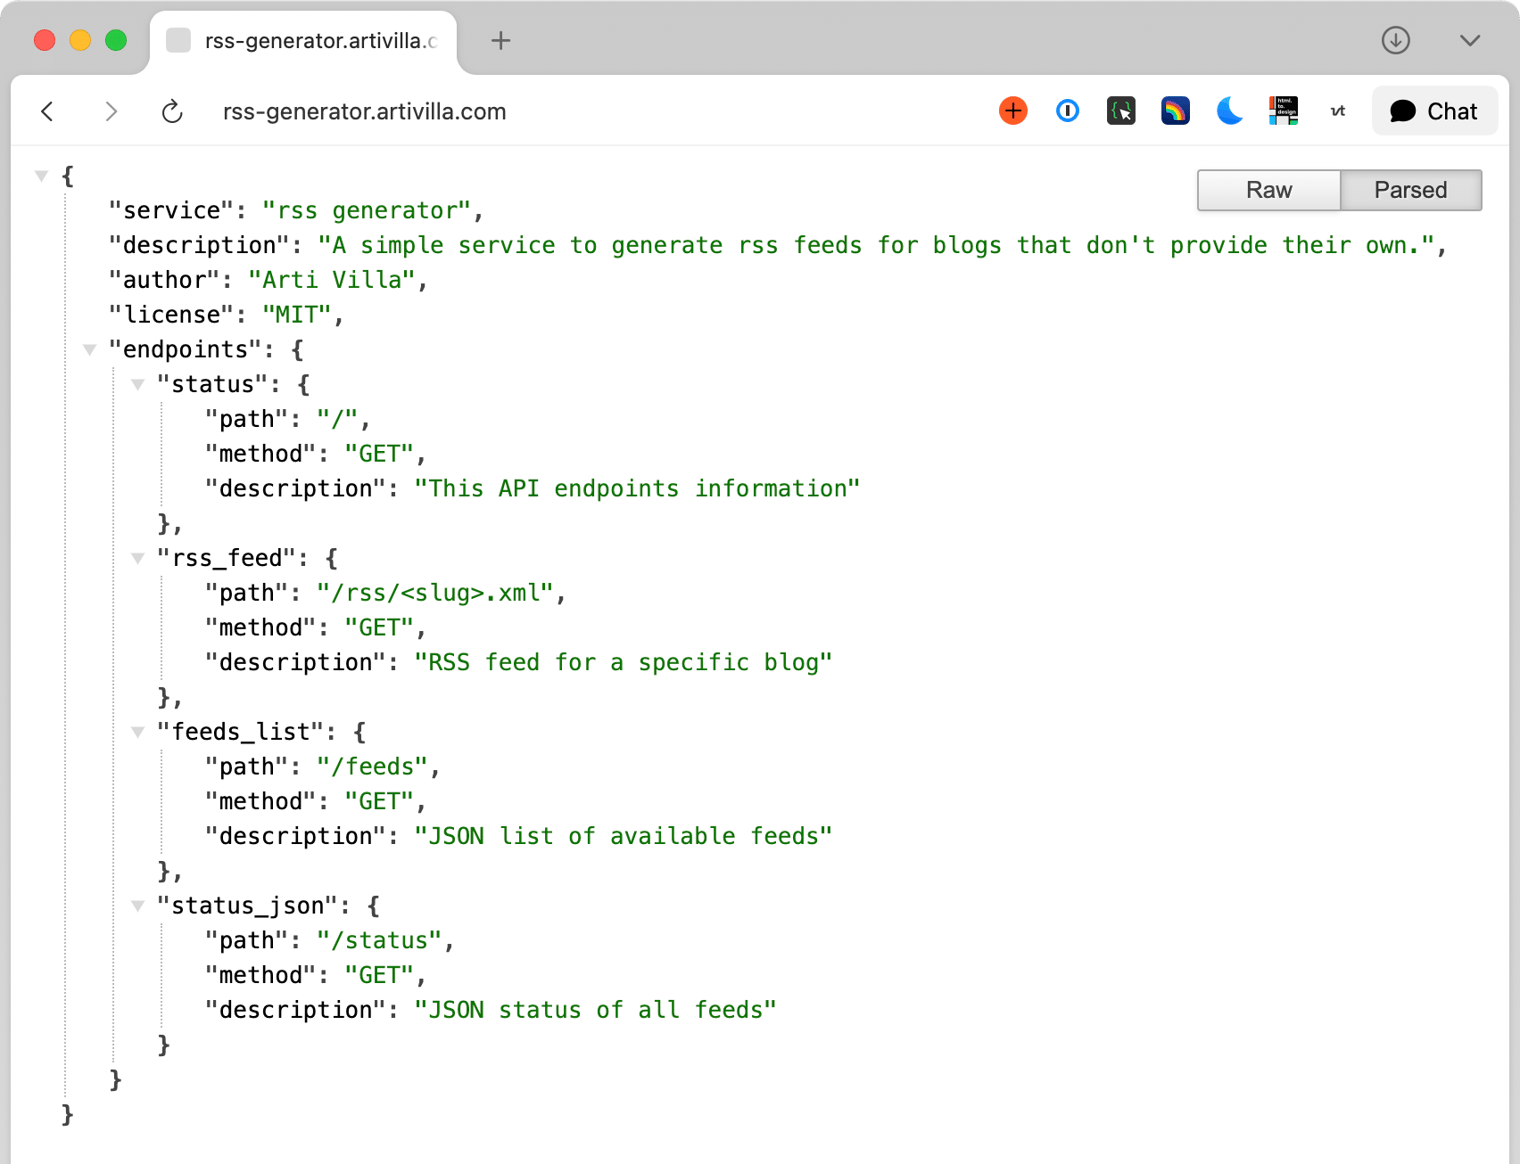Click the "GET" method value under rss_feed
The height and width of the screenshot is (1164, 1520).
(x=380, y=628)
